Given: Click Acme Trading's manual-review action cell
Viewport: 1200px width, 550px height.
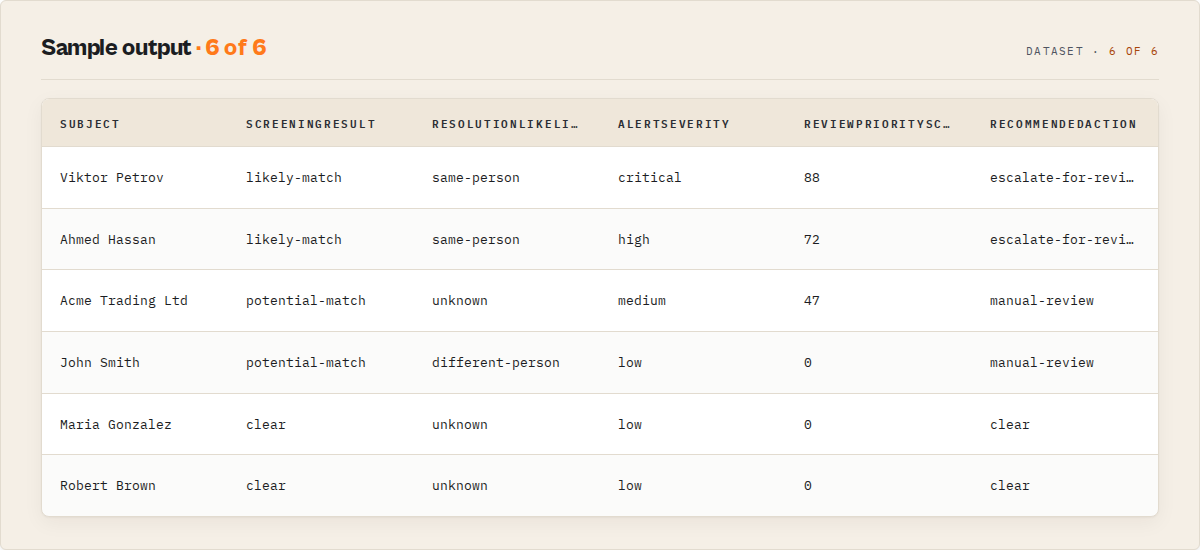Looking at the screenshot, I should 1042,301.
